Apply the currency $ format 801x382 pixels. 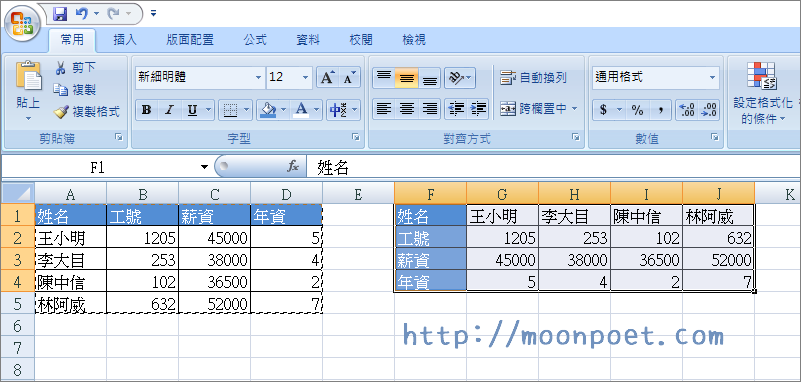603,109
